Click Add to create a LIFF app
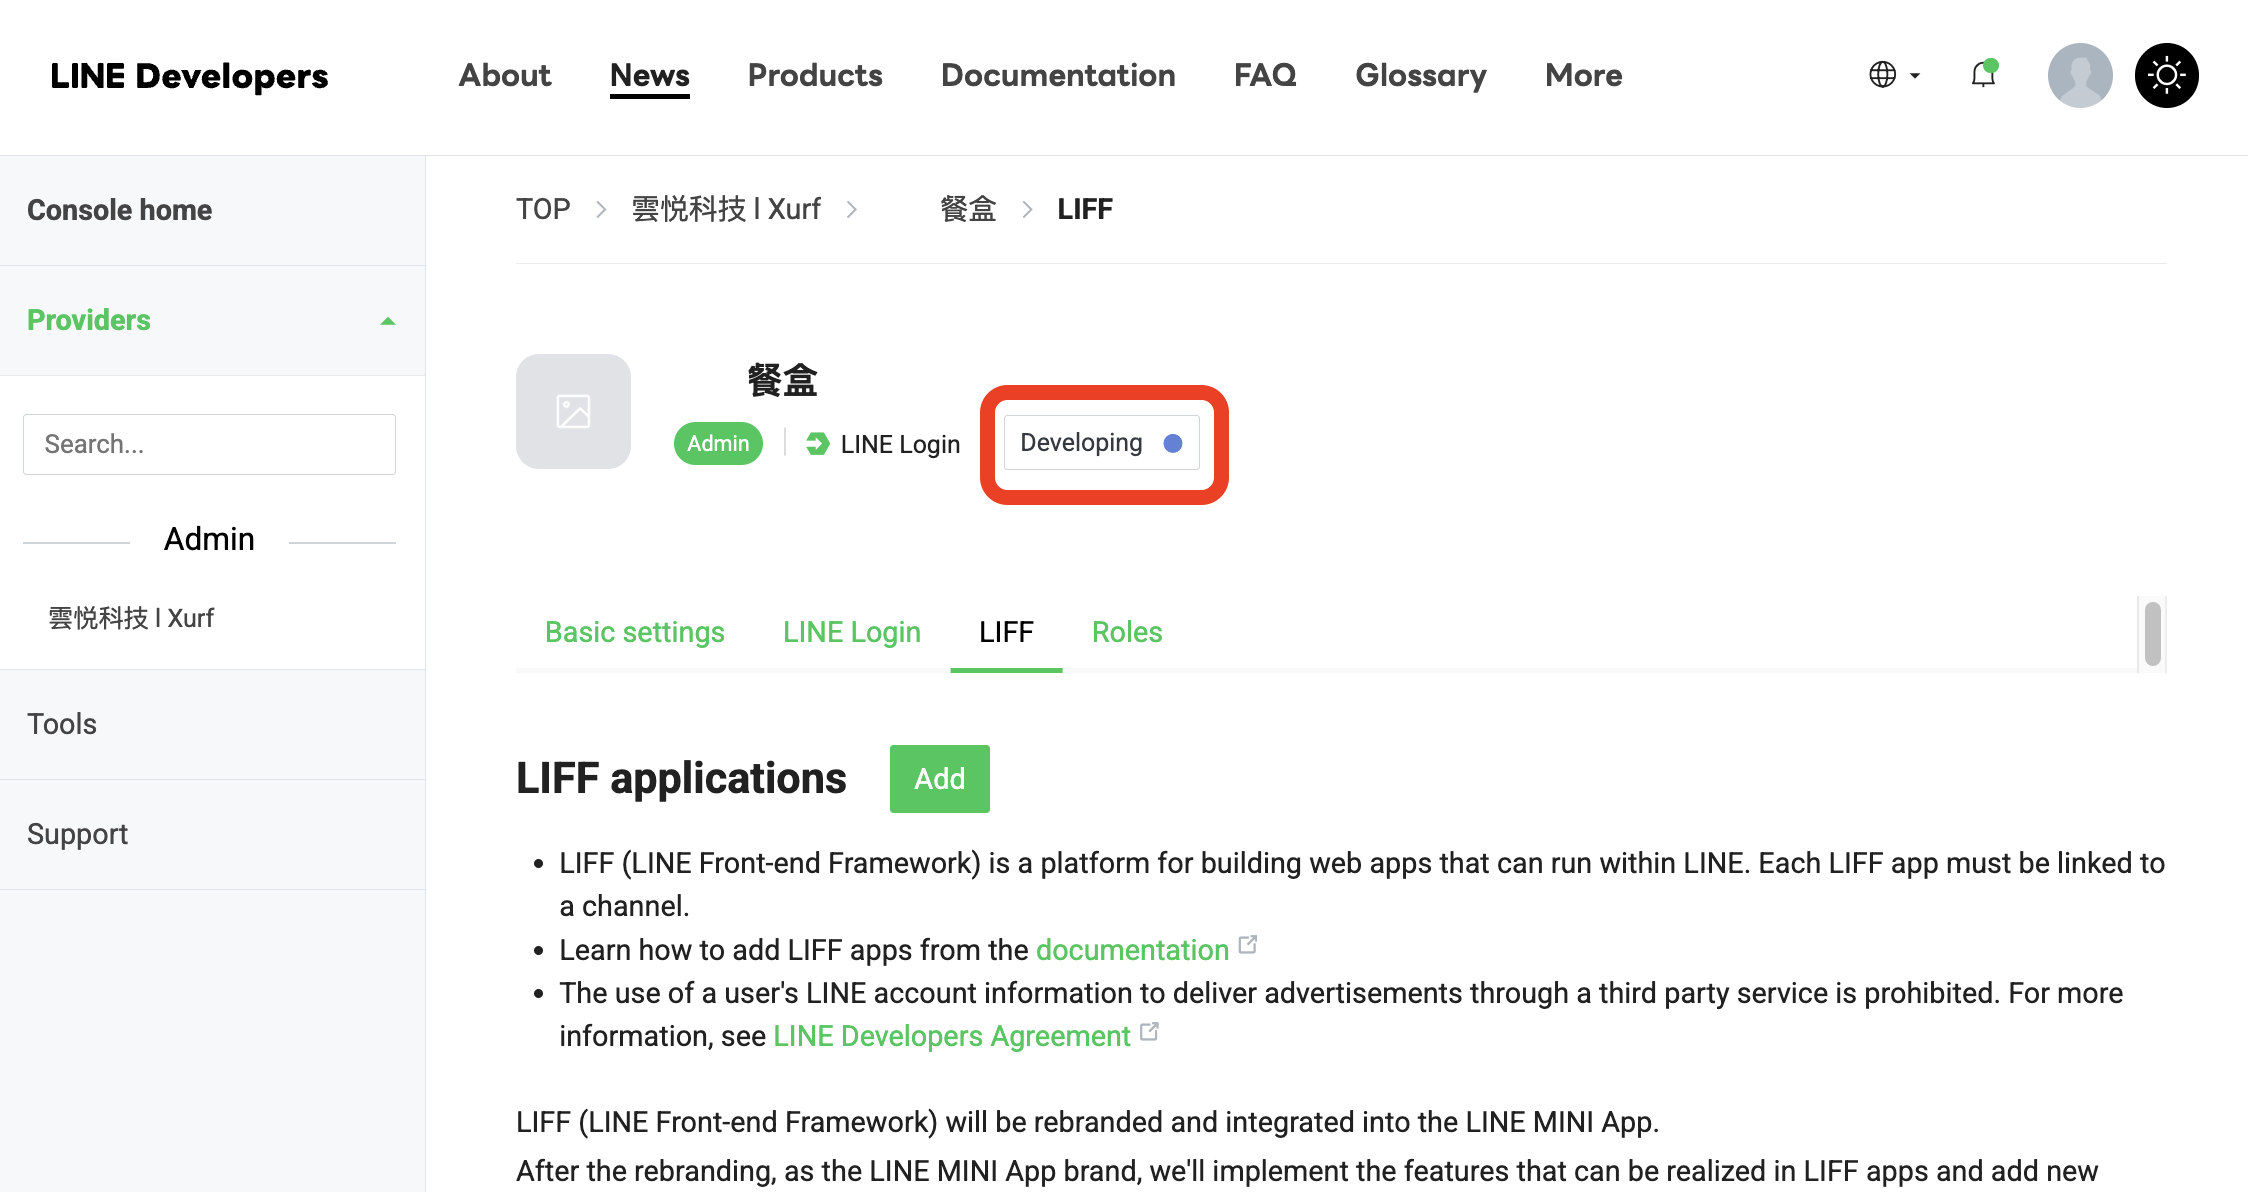This screenshot has height=1192, width=2248. click(940, 779)
